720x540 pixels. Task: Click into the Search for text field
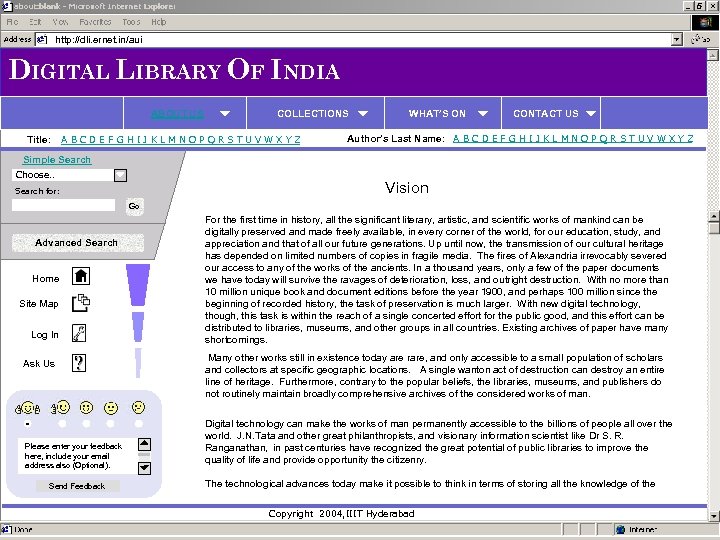point(63,205)
